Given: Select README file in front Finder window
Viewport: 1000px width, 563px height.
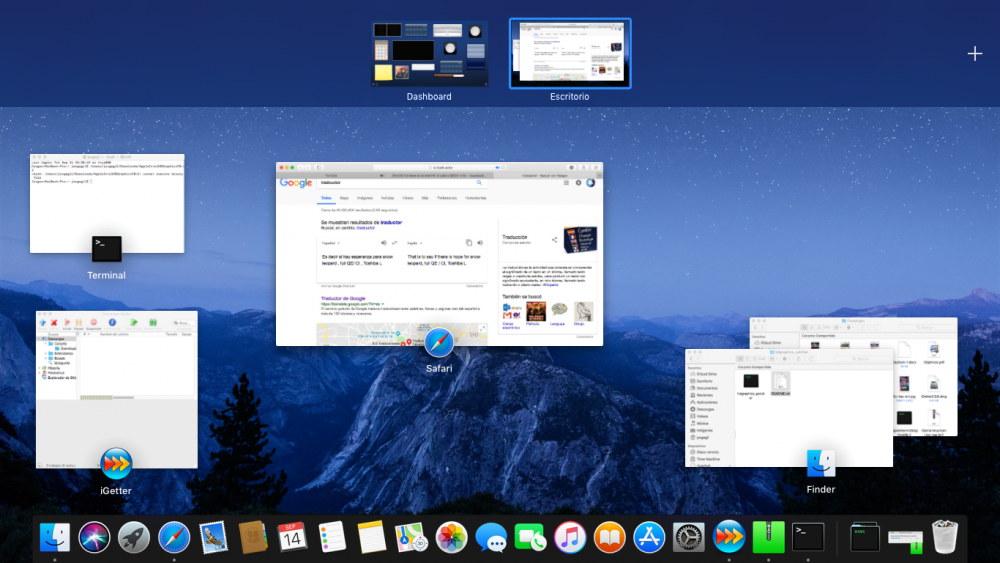Looking at the screenshot, I should (x=781, y=384).
